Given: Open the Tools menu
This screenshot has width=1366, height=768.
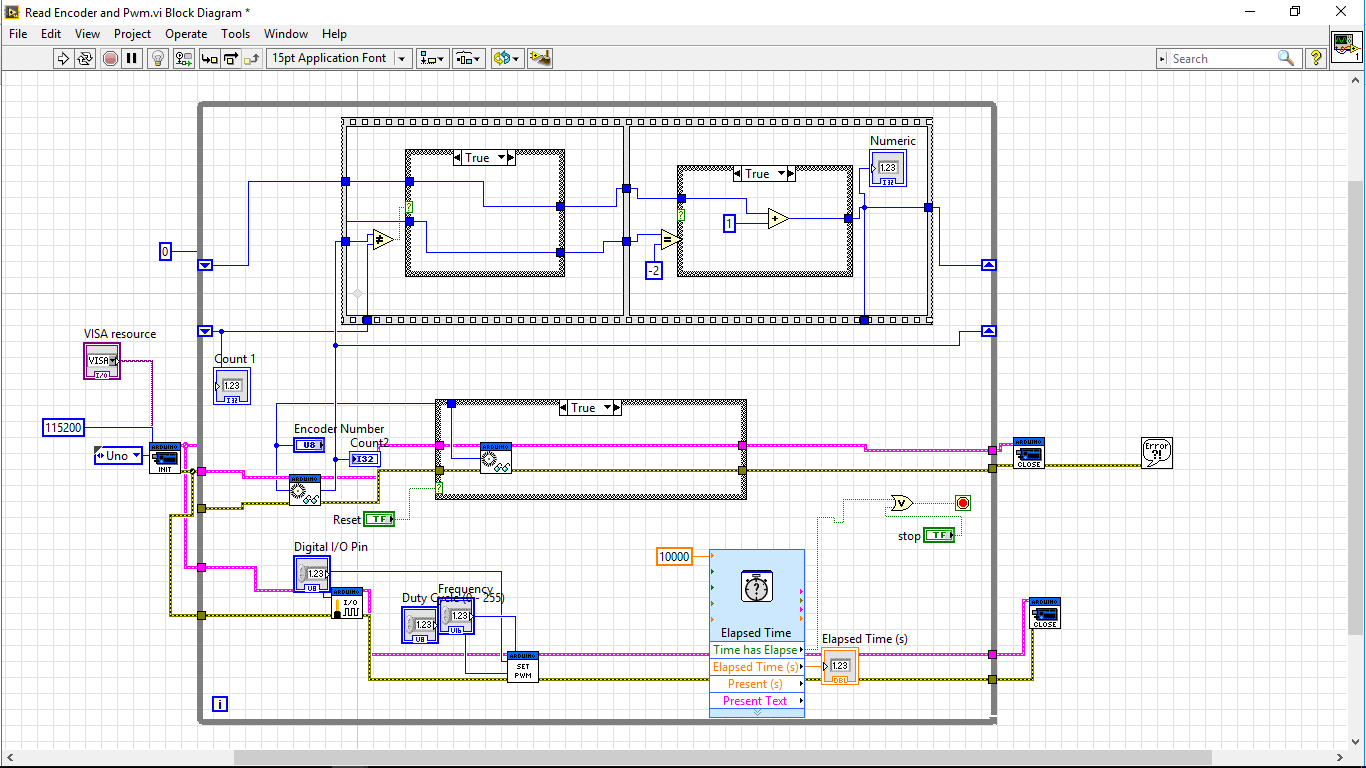Looking at the screenshot, I should [x=235, y=33].
